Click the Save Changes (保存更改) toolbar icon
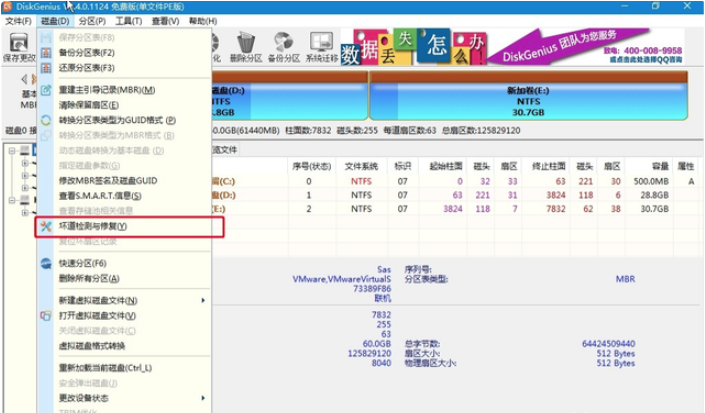 pyautogui.click(x=18, y=48)
